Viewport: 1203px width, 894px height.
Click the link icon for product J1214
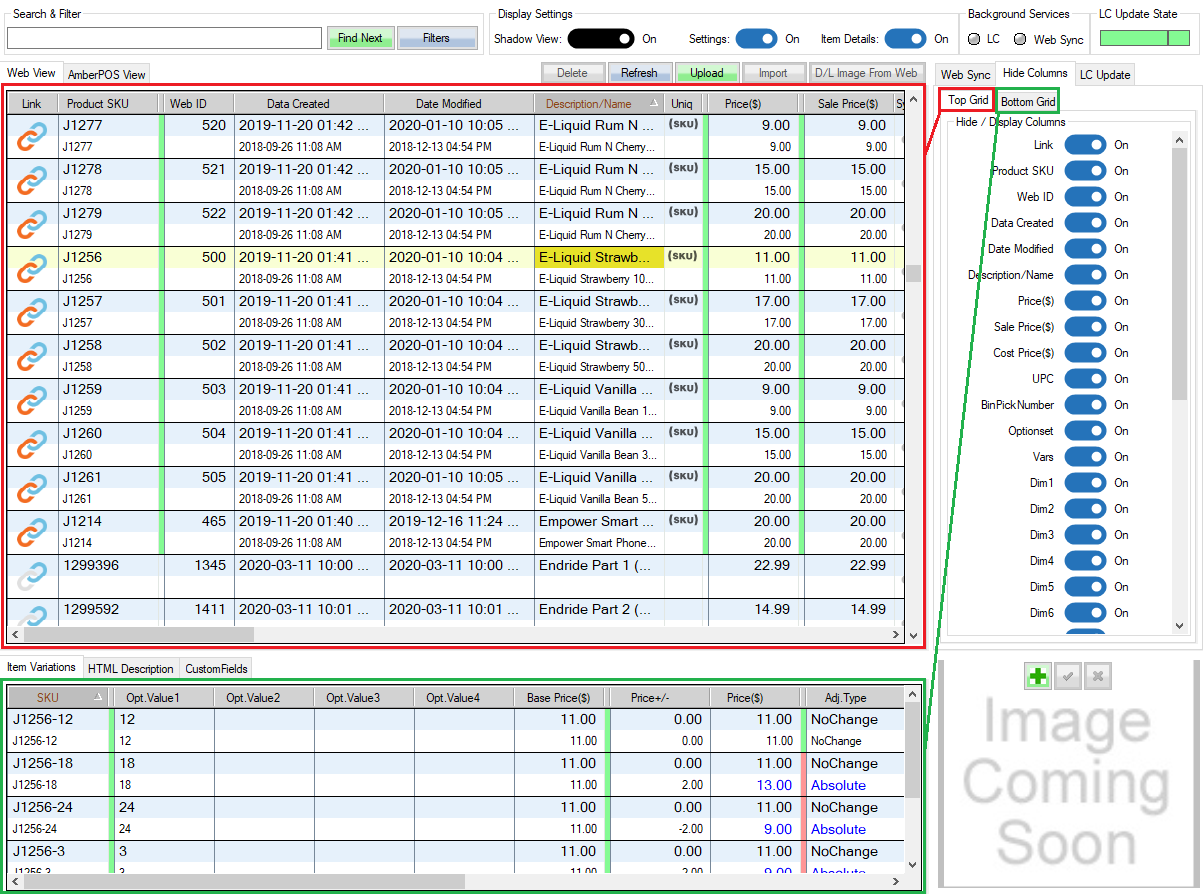click(x=33, y=532)
